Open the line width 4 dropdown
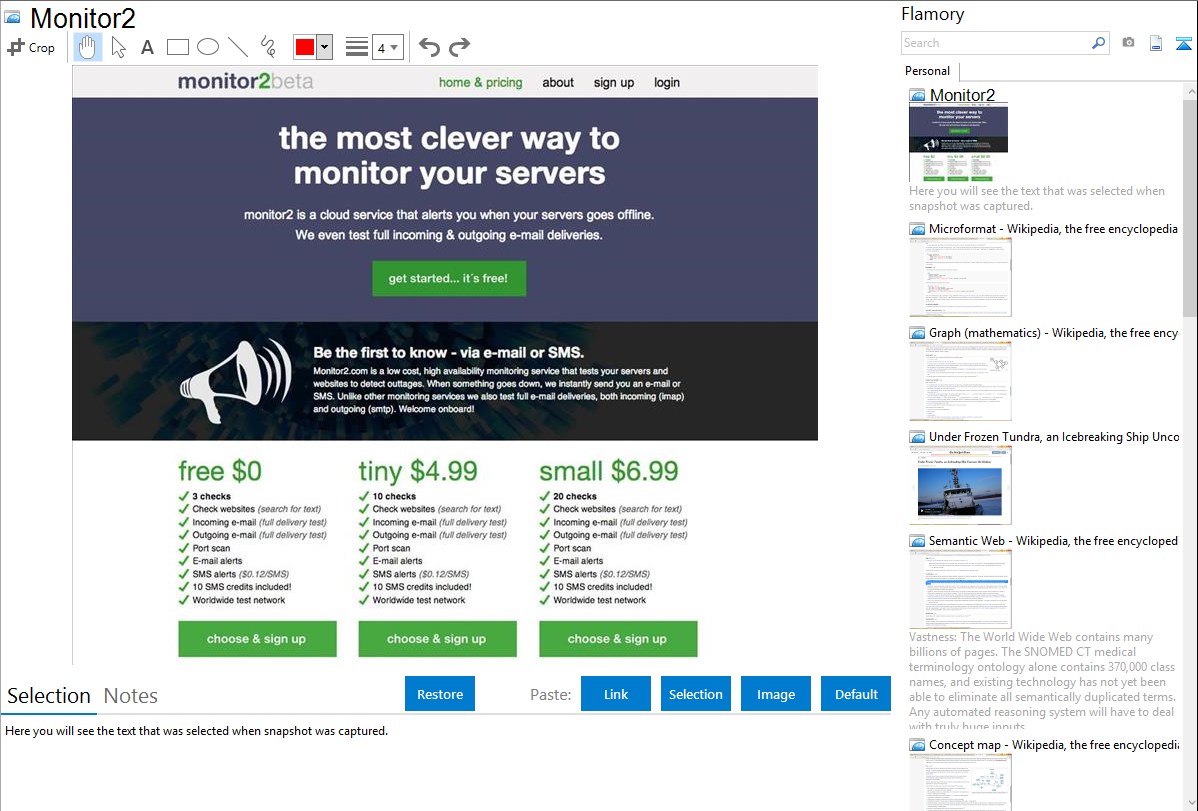Image resolution: width=1198 pixels, height=811 pixels. [x=388, y=48]
